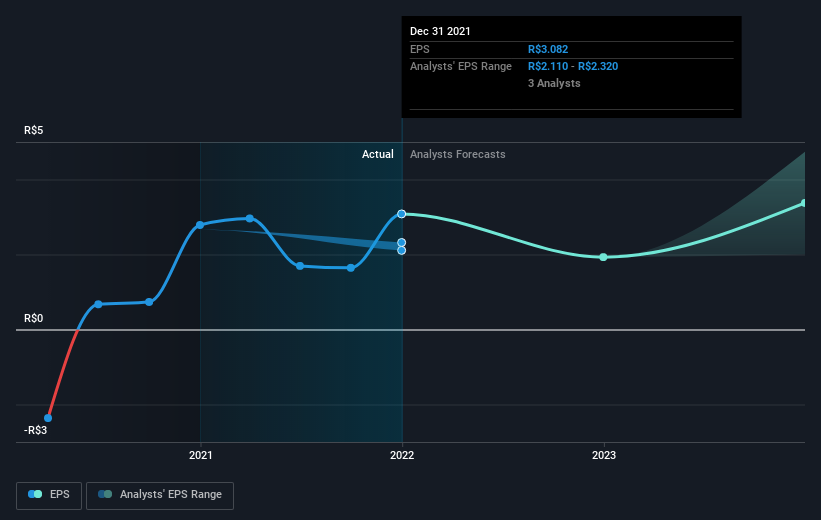
Task: Click the 3 Analysts text in tooltip
Action: point(554,83)
